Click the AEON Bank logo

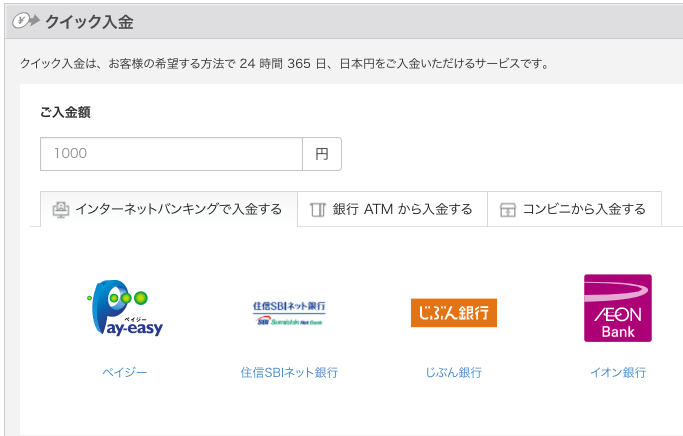tap(618, 308)
